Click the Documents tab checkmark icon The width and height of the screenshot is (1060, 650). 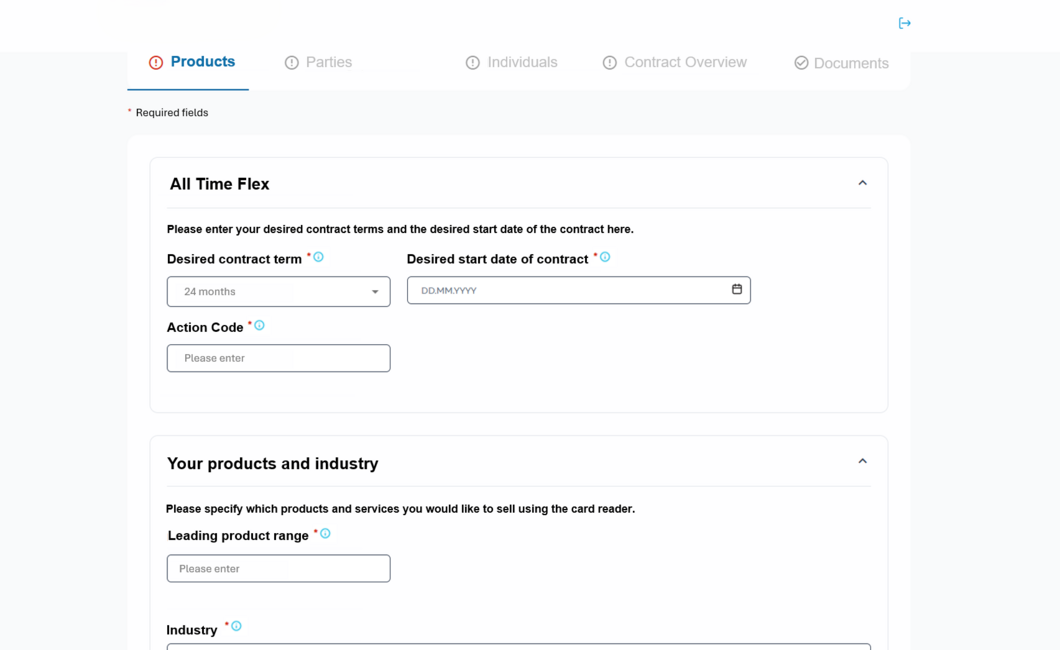pyautogui.click(x=801, y=63)
